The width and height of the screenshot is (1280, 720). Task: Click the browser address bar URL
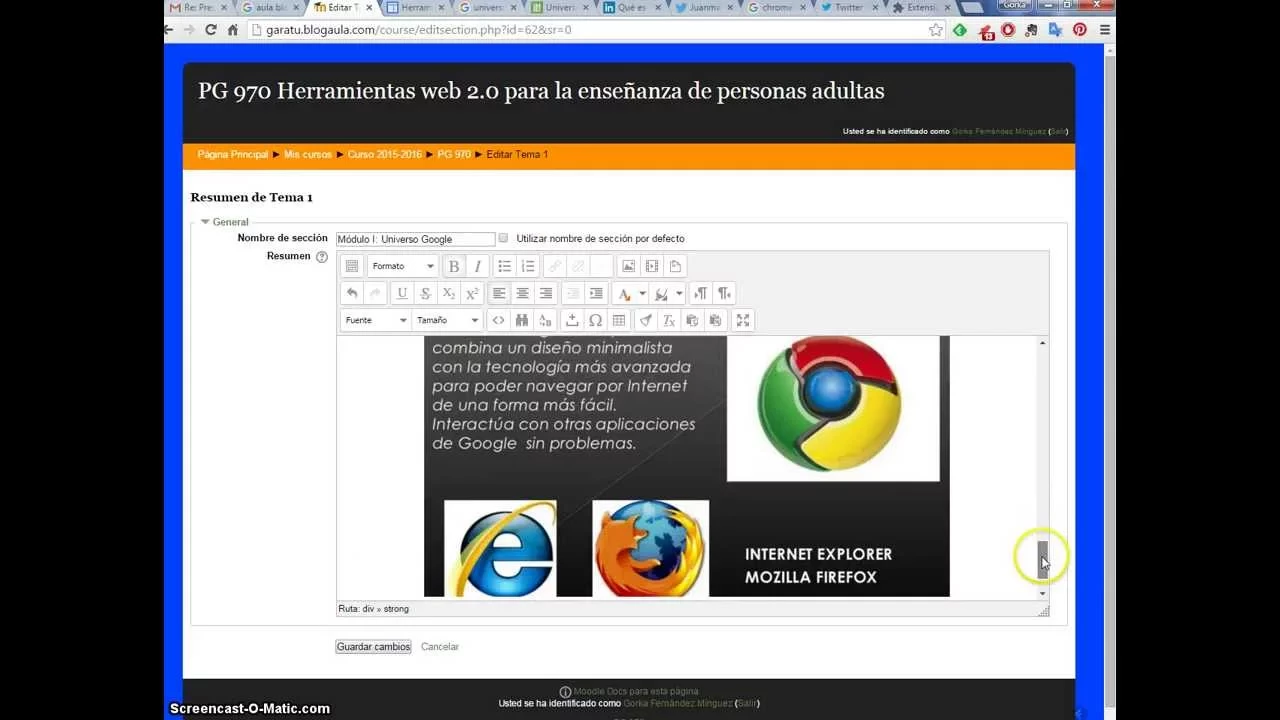click(419, 30)
